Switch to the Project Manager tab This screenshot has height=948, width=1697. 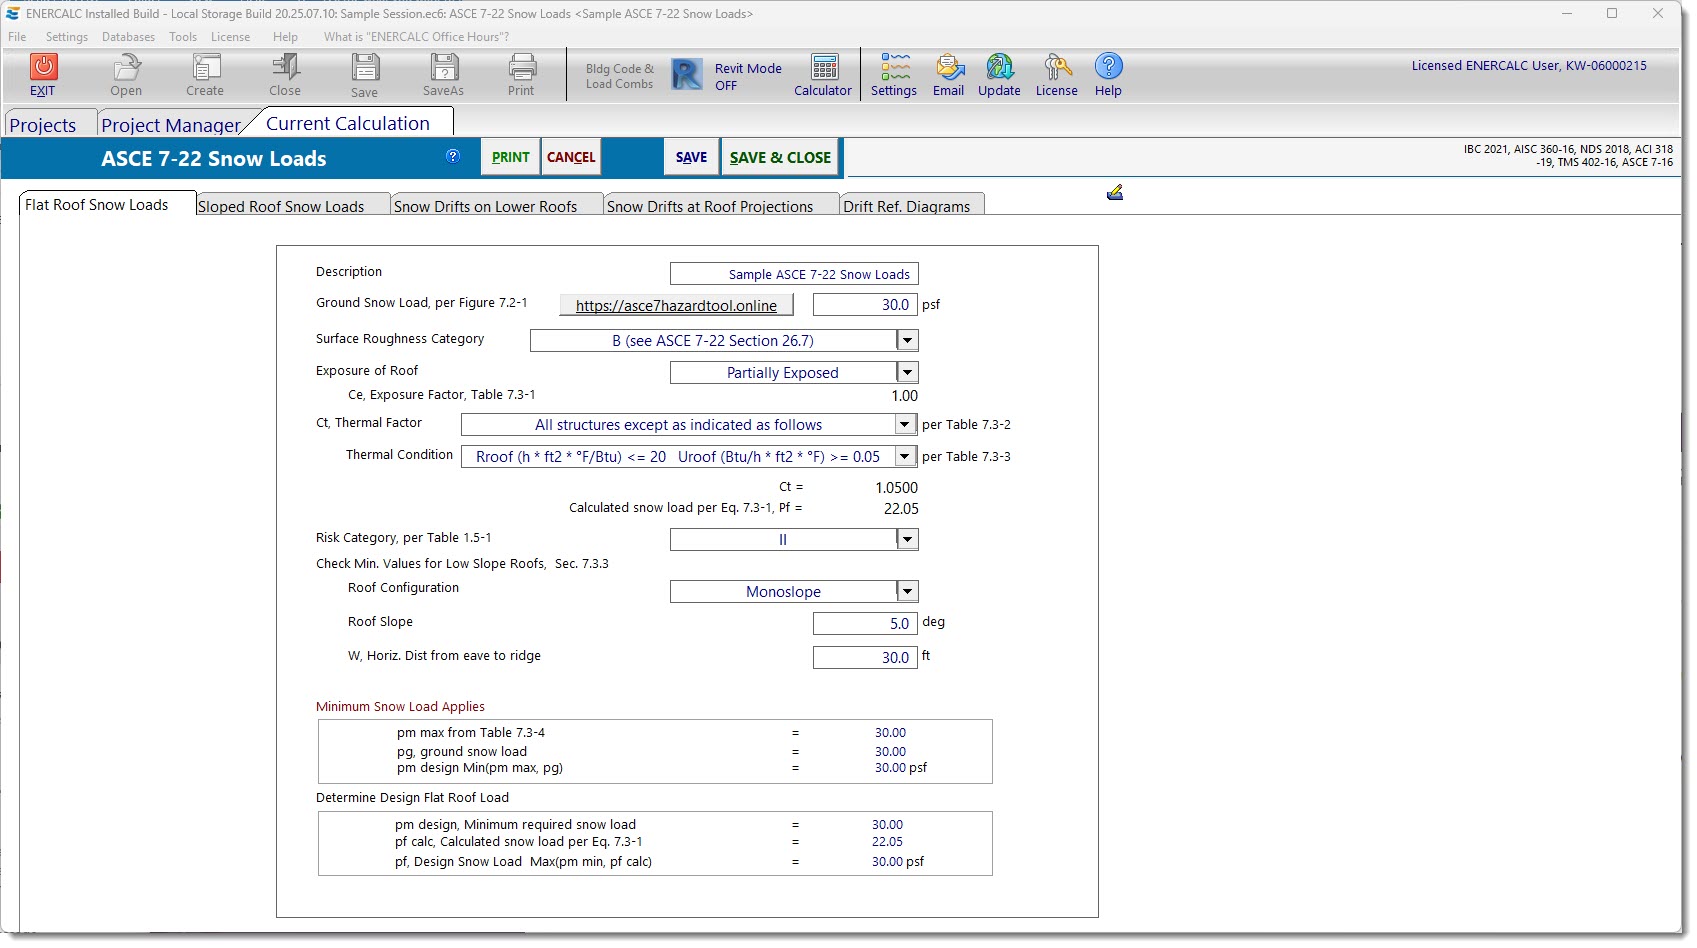pyautogui.click(x=171, y=125)
